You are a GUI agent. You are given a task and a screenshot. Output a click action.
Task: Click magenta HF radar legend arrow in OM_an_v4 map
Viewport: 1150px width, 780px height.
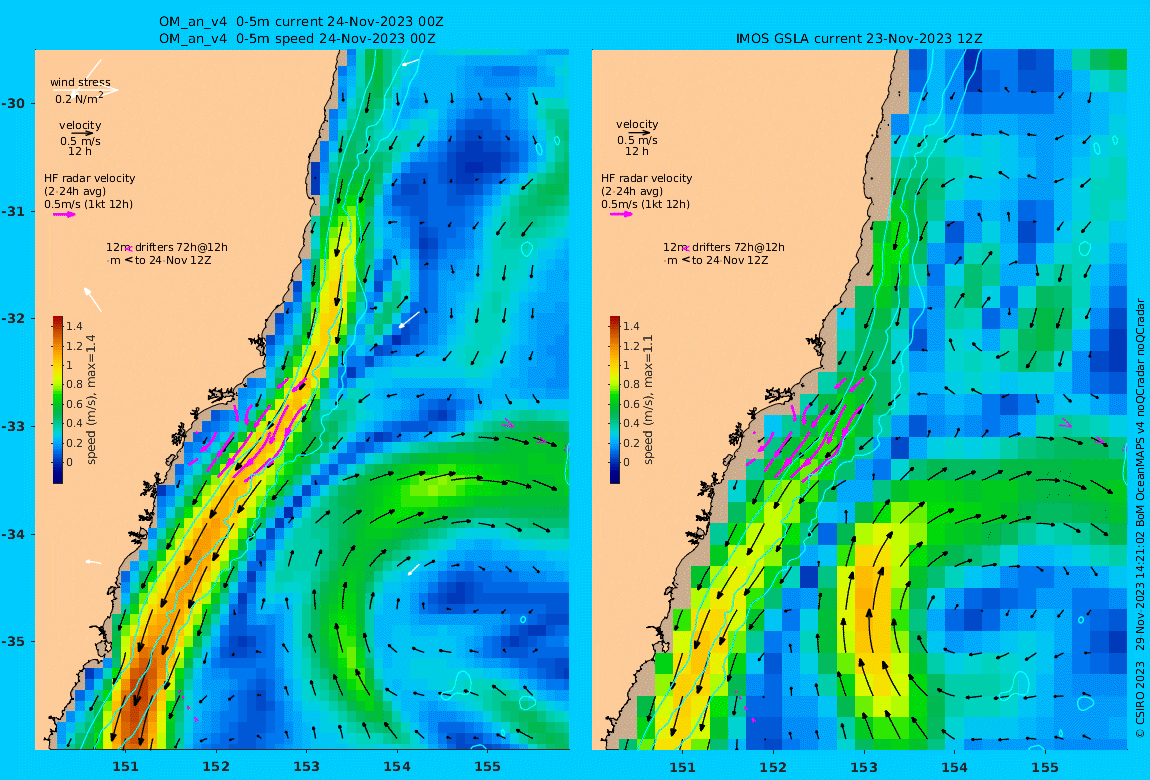(63, 214)
